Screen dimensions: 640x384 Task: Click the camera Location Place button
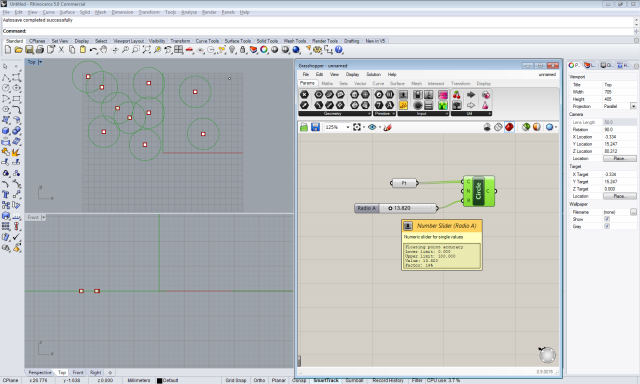(x=619, y=158)
